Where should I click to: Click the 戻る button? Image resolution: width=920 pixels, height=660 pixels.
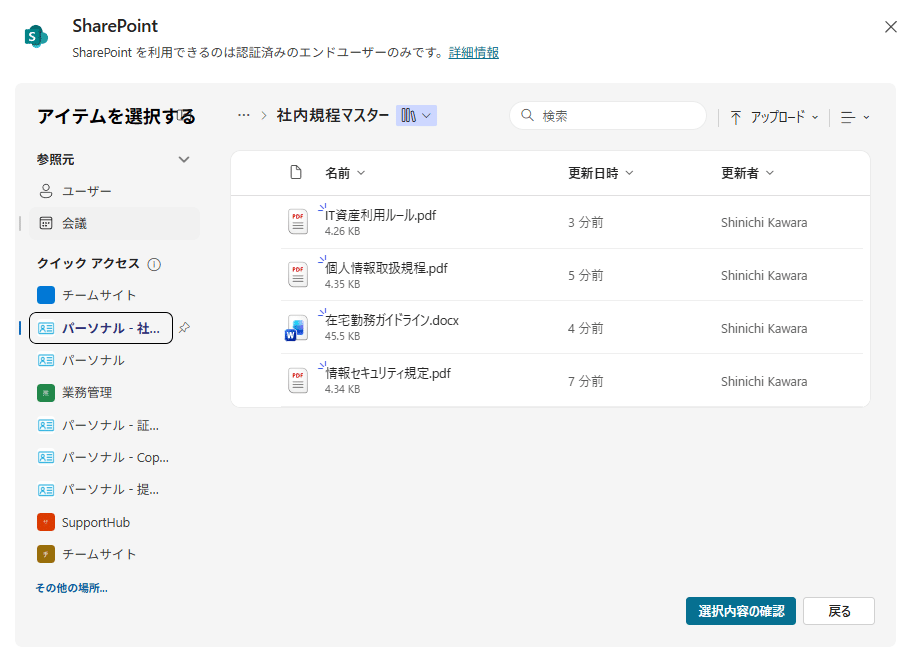tap(839, 611)
